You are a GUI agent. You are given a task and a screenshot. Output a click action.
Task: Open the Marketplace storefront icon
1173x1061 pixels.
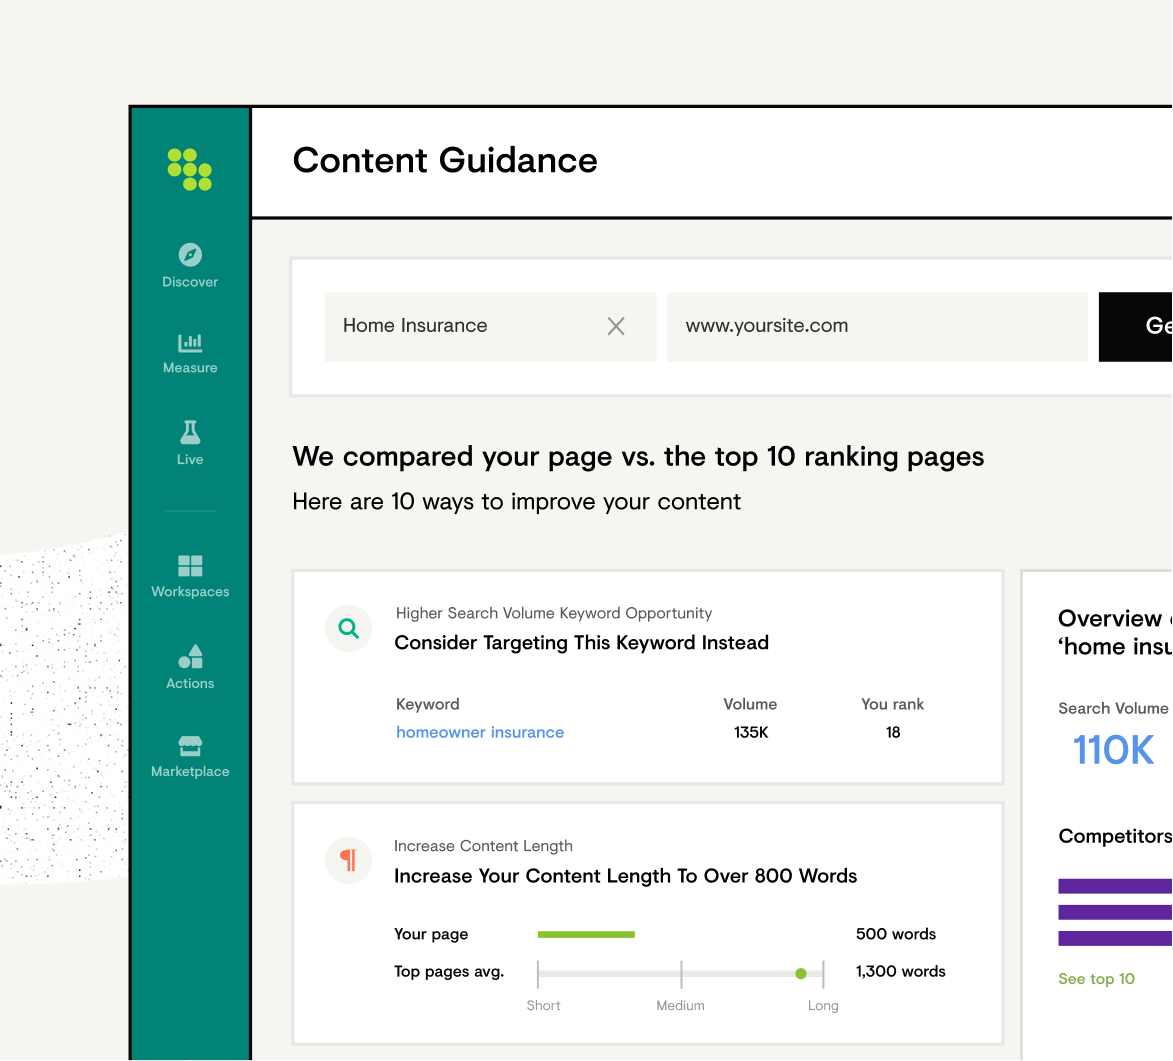coord(190,745)
